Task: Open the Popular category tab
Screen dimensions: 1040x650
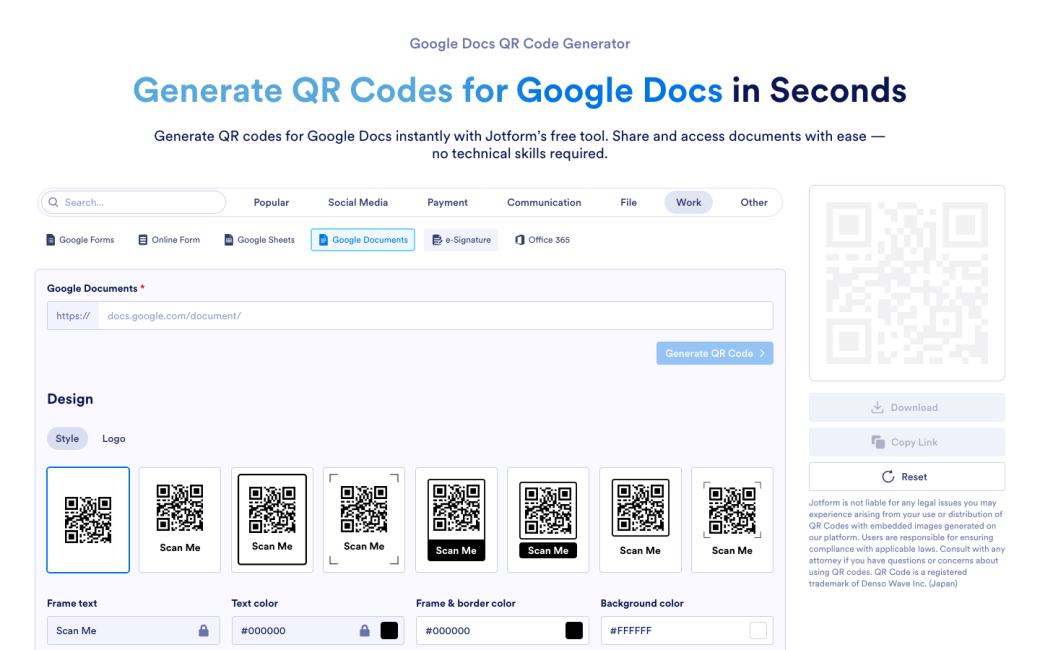Action: click(271, 202)
